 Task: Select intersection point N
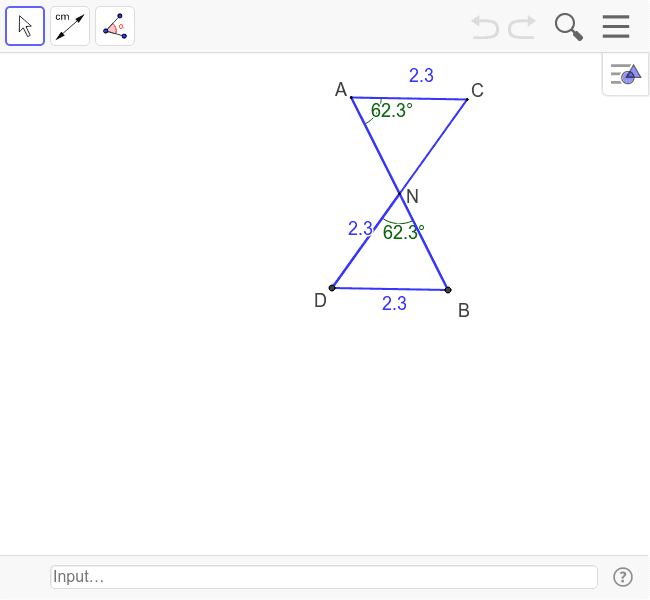pyautogui.click(x=400, y=193)
